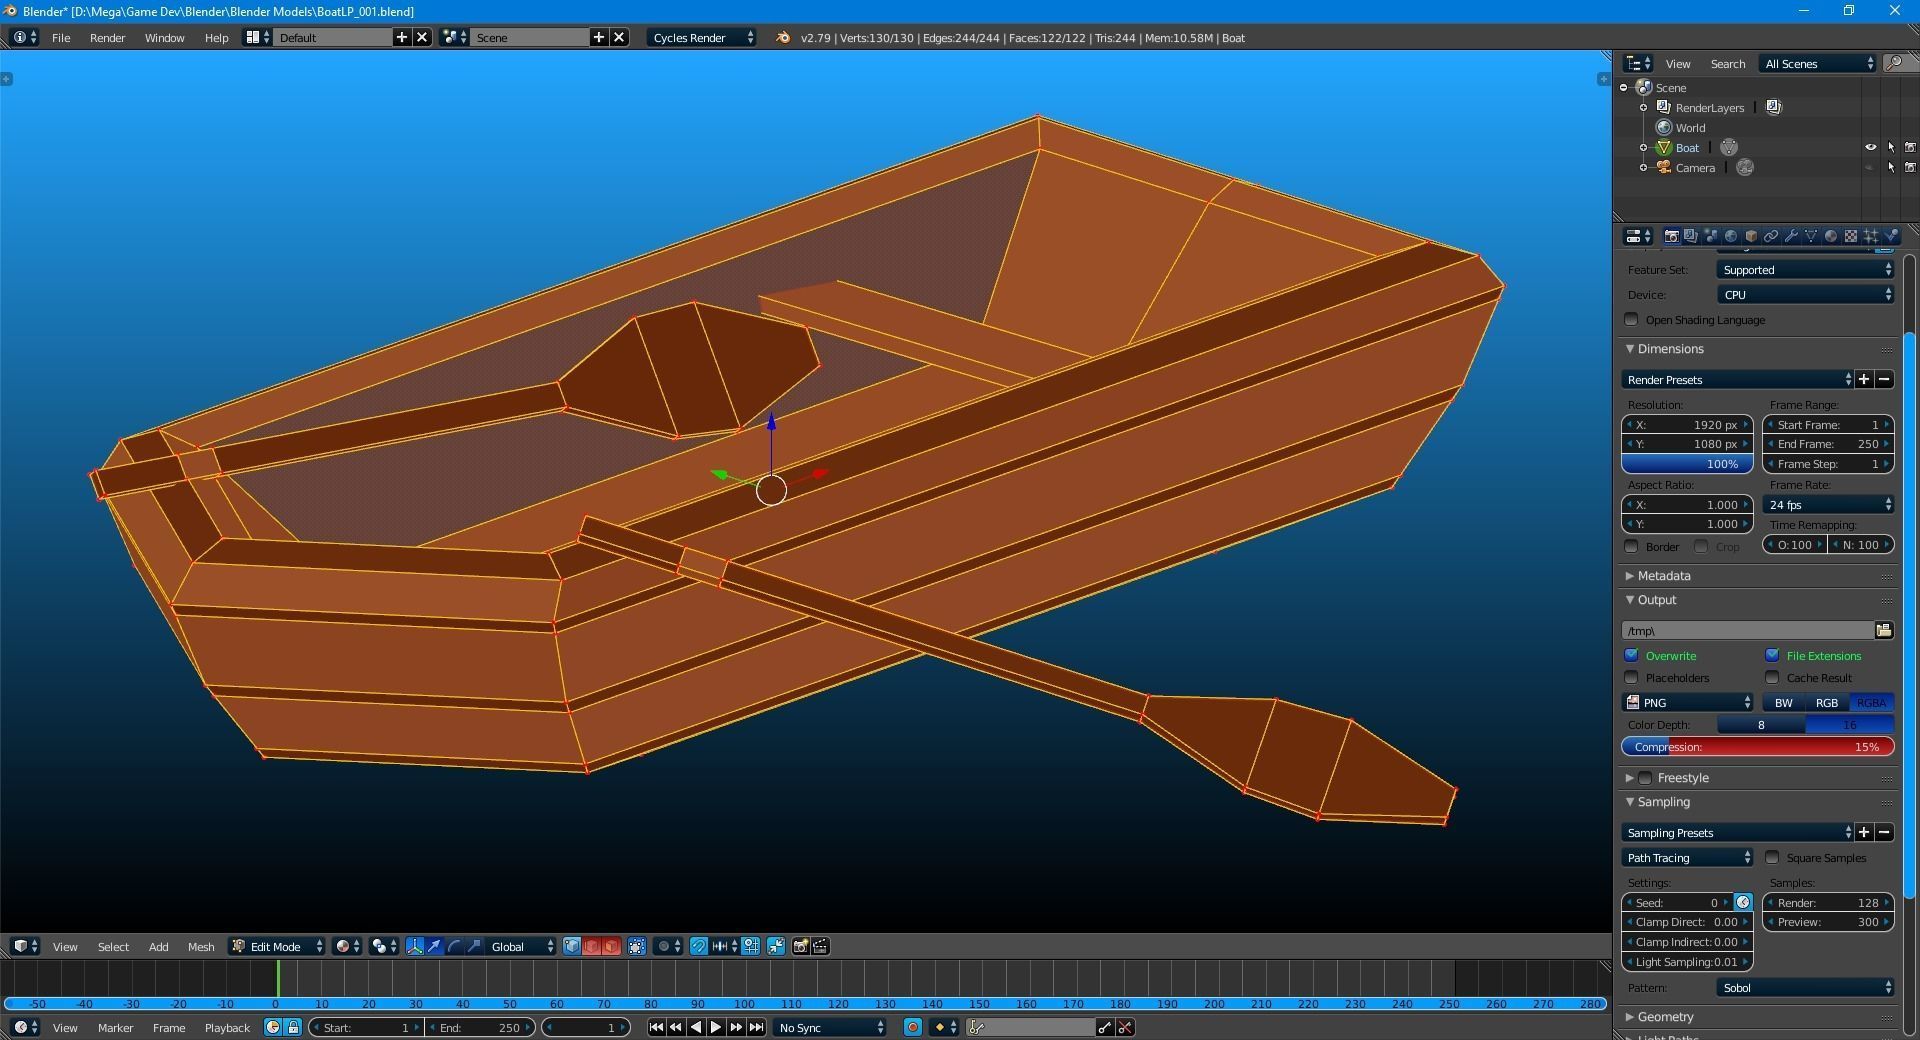This screenshot has height=1040, width=1920.
Task: Jump to the last frame button
Action: [x=757, y=1027]
